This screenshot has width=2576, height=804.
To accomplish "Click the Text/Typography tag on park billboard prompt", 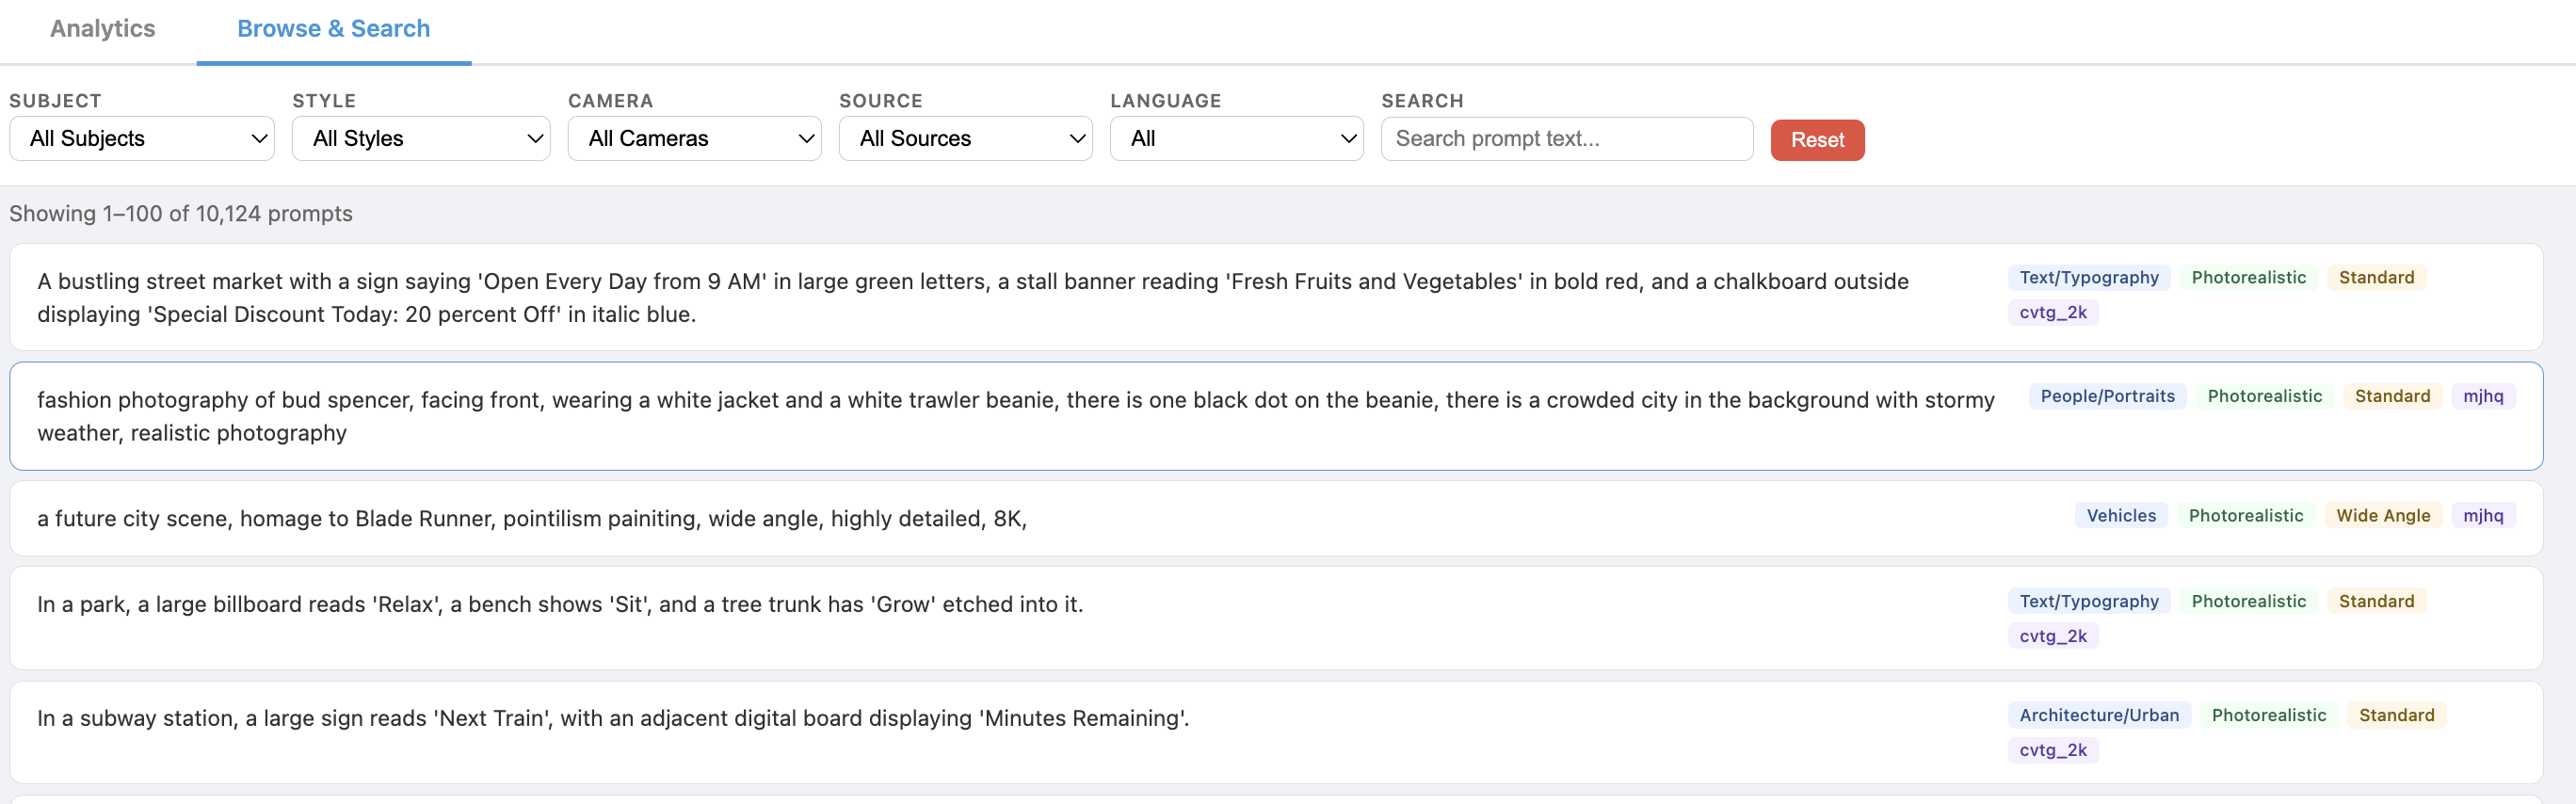I will pyautogui.click(x=2089, y=600).
